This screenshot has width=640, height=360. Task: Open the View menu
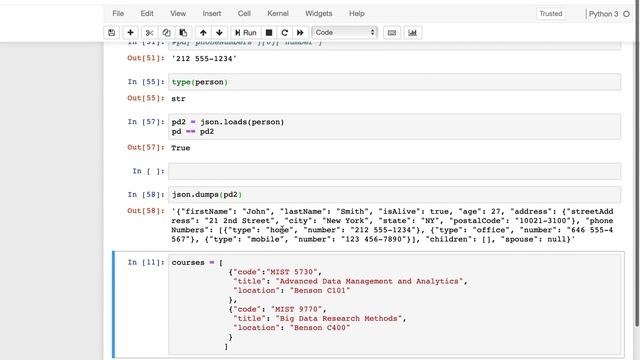pos(178,13)
